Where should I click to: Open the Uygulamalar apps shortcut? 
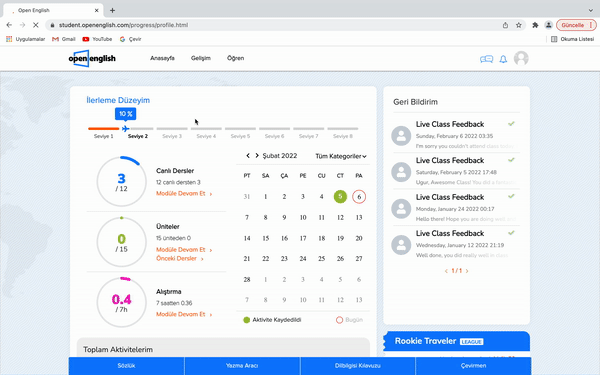[x=26, y=39]
